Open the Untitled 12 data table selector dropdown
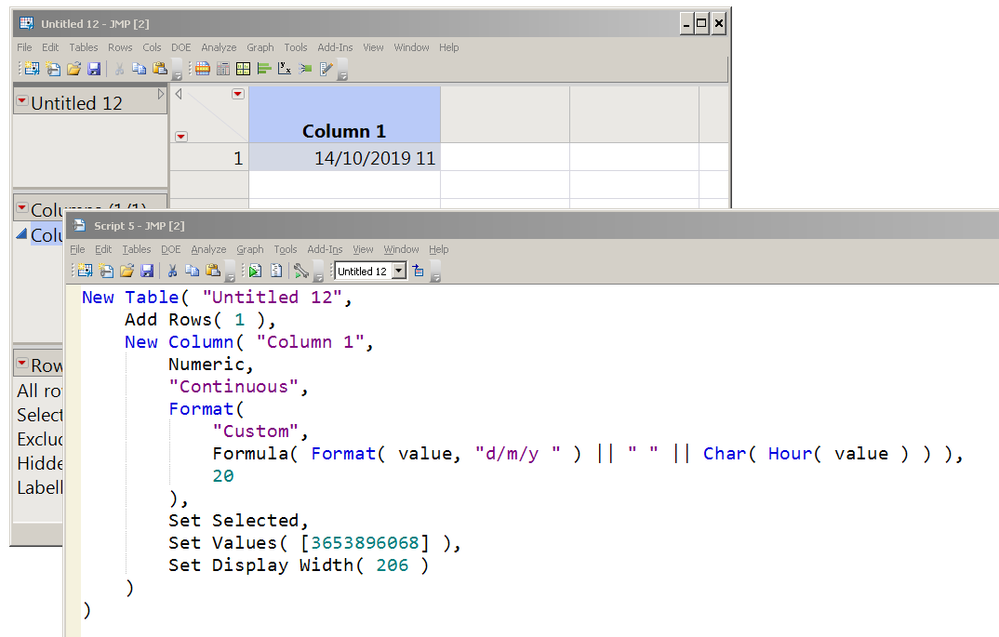This screenshot has height=637, width=999. click(399, 271)
